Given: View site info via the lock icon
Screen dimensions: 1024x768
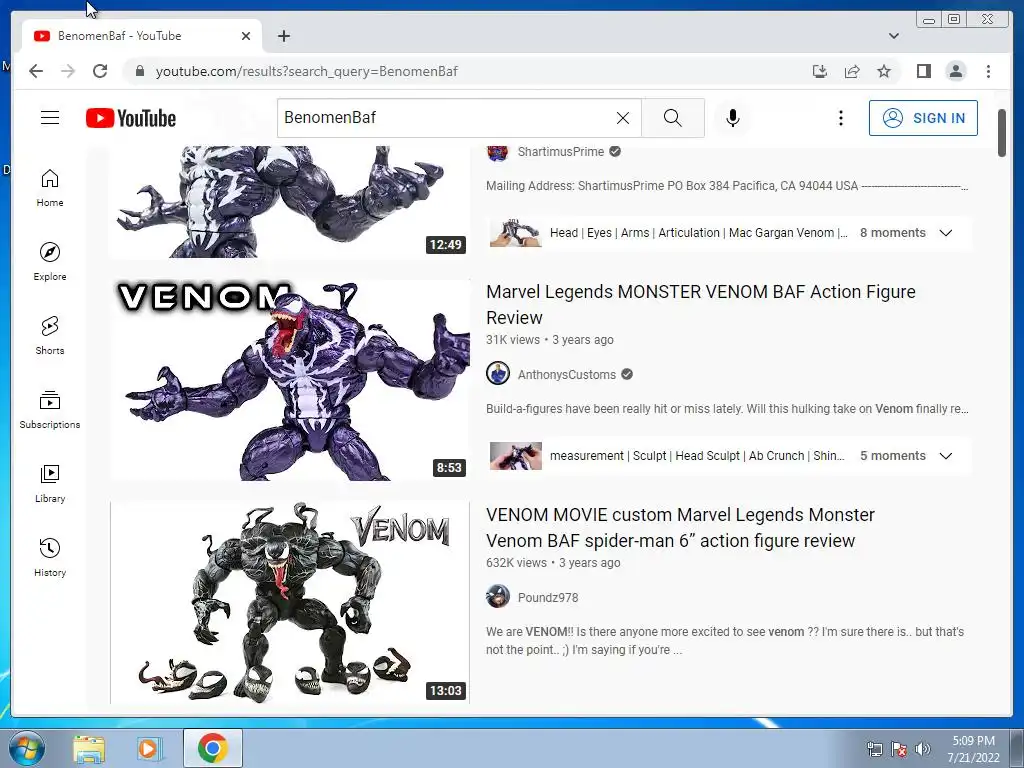Looking at the screenshot, I should click(x=139, y=71).
